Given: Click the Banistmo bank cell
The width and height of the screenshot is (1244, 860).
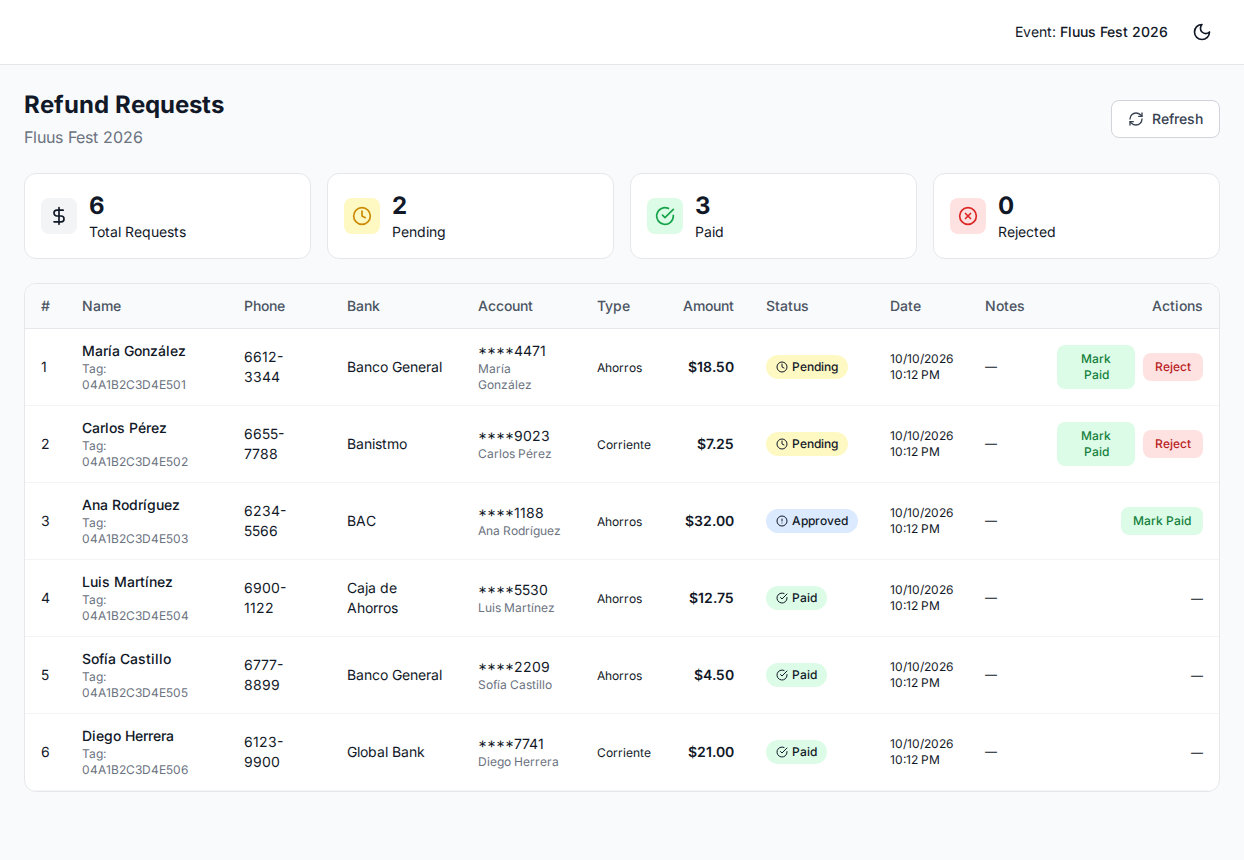Looking at the screenshot, I should pos(377,444).
